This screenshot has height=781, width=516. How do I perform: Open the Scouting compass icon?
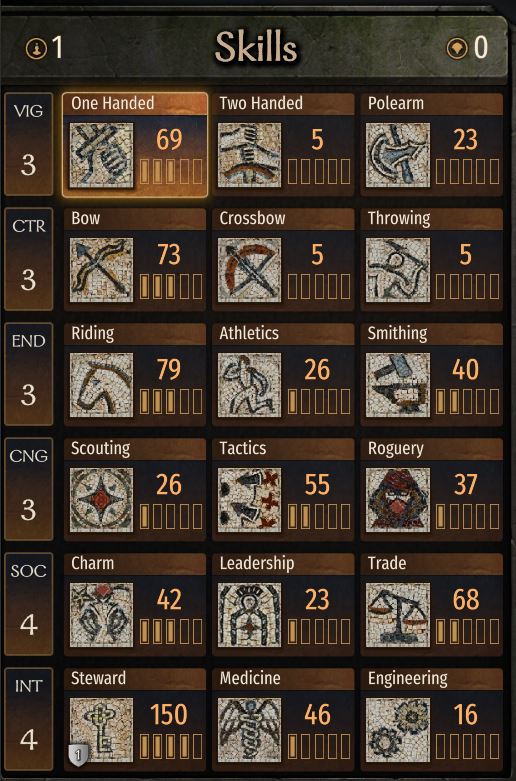coord(101,500)
